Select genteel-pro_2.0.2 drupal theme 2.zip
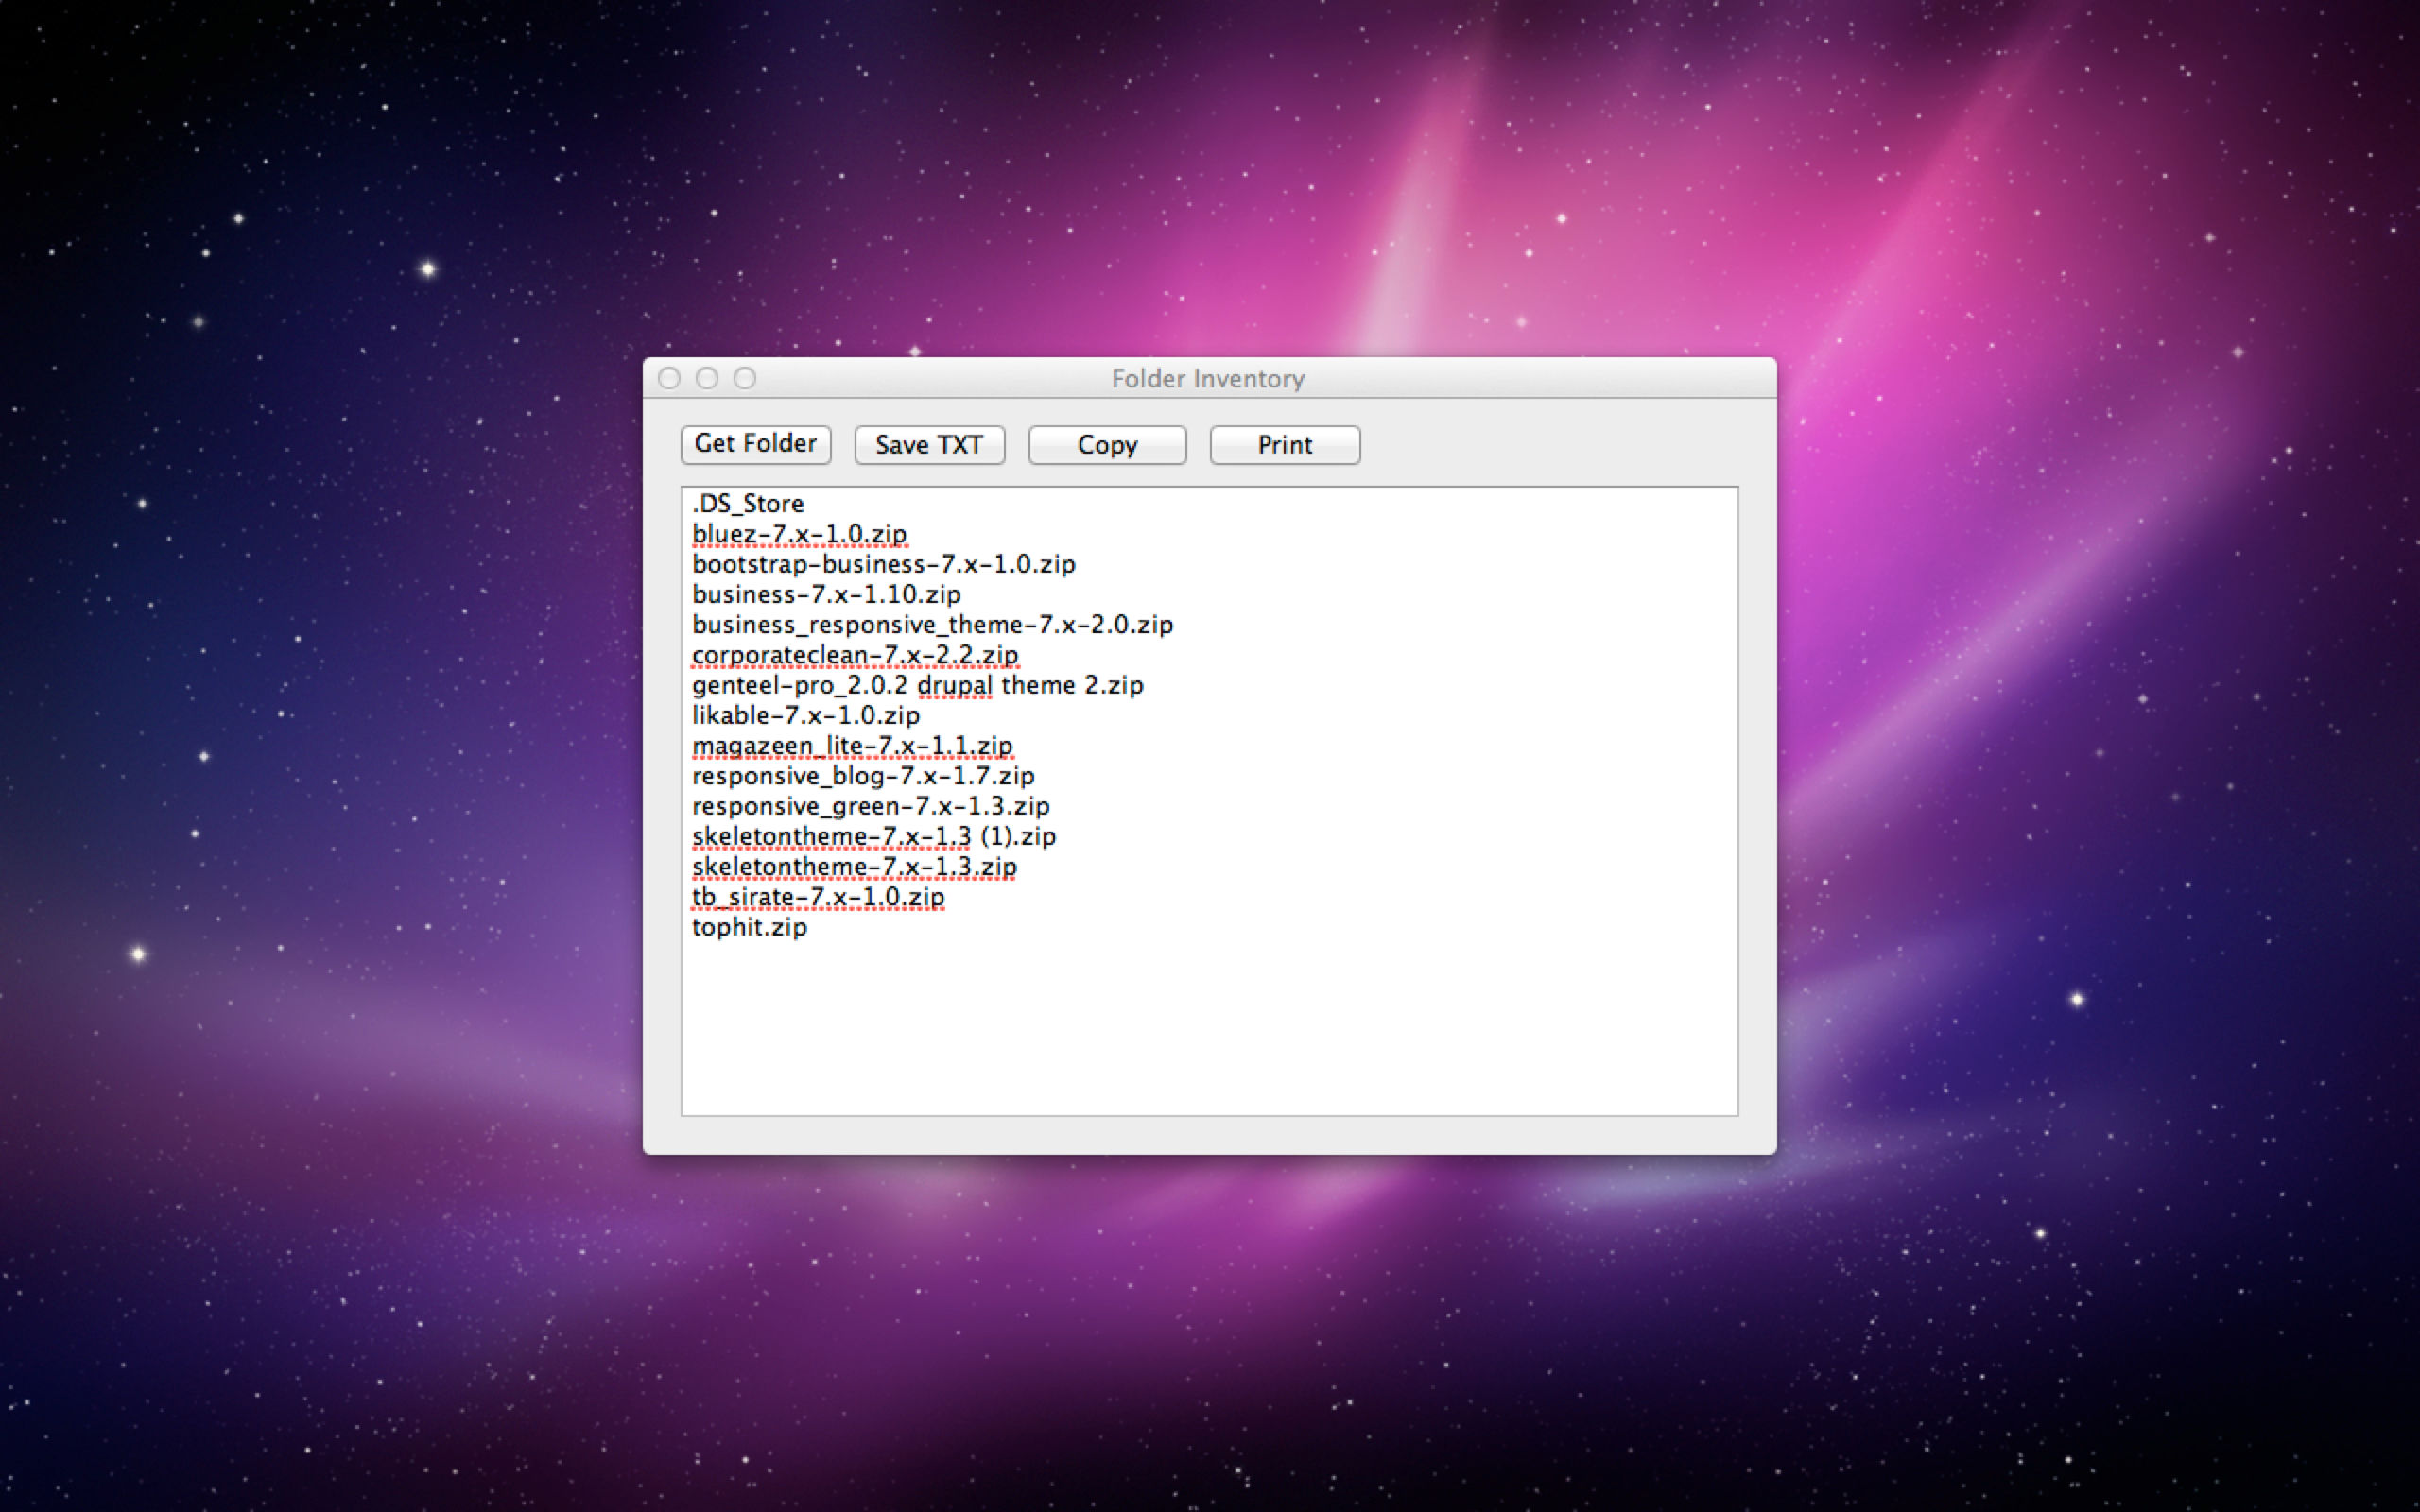 pyautogui.click(x=918, y=685)
